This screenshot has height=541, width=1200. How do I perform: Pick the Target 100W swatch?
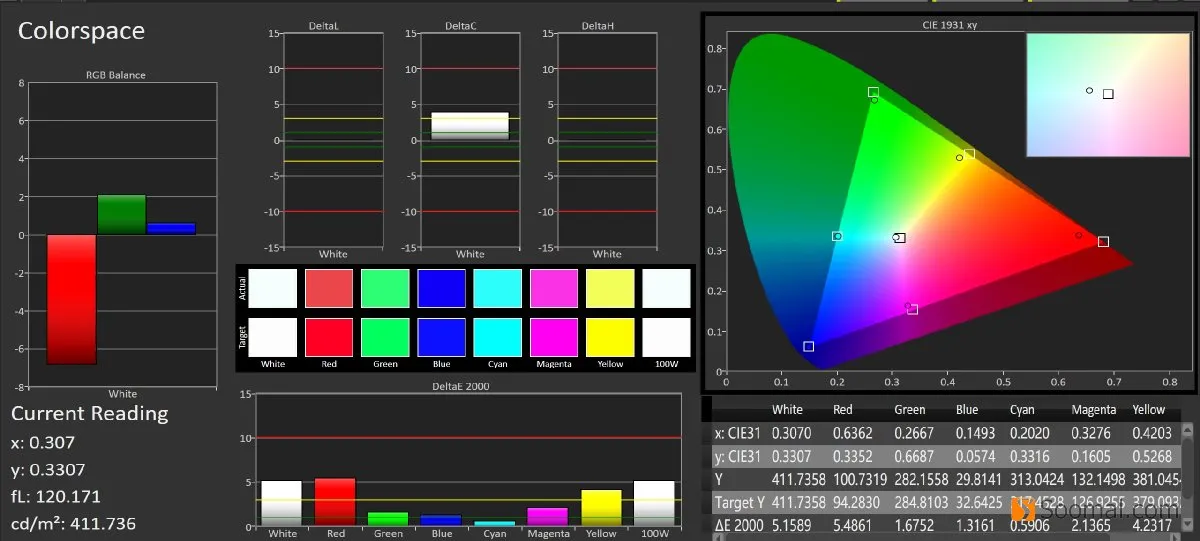(x=666, y=337)
